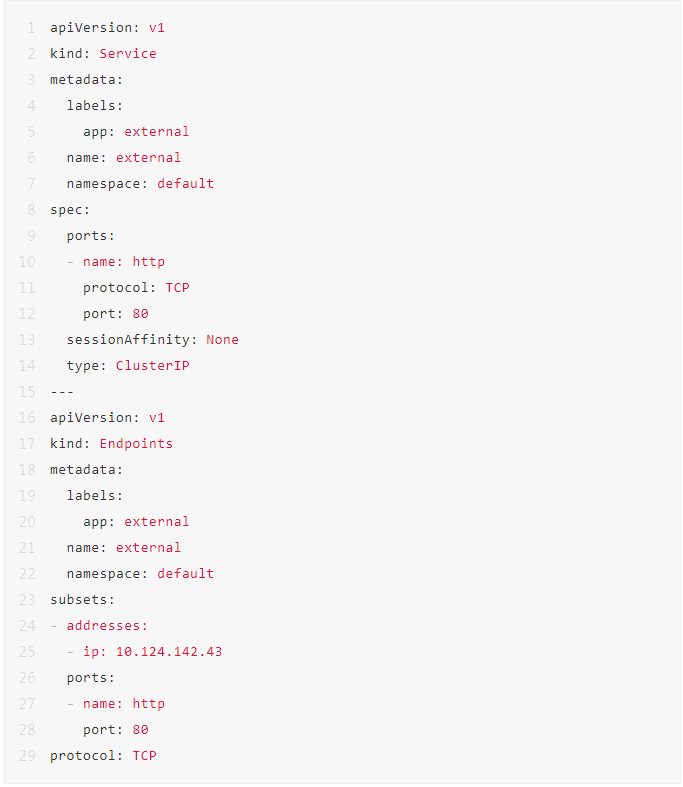Image resolution: width=683 pixels, height=787 pixels.
Task: Click line number 8 in the gutter
Action: point(31,209)
